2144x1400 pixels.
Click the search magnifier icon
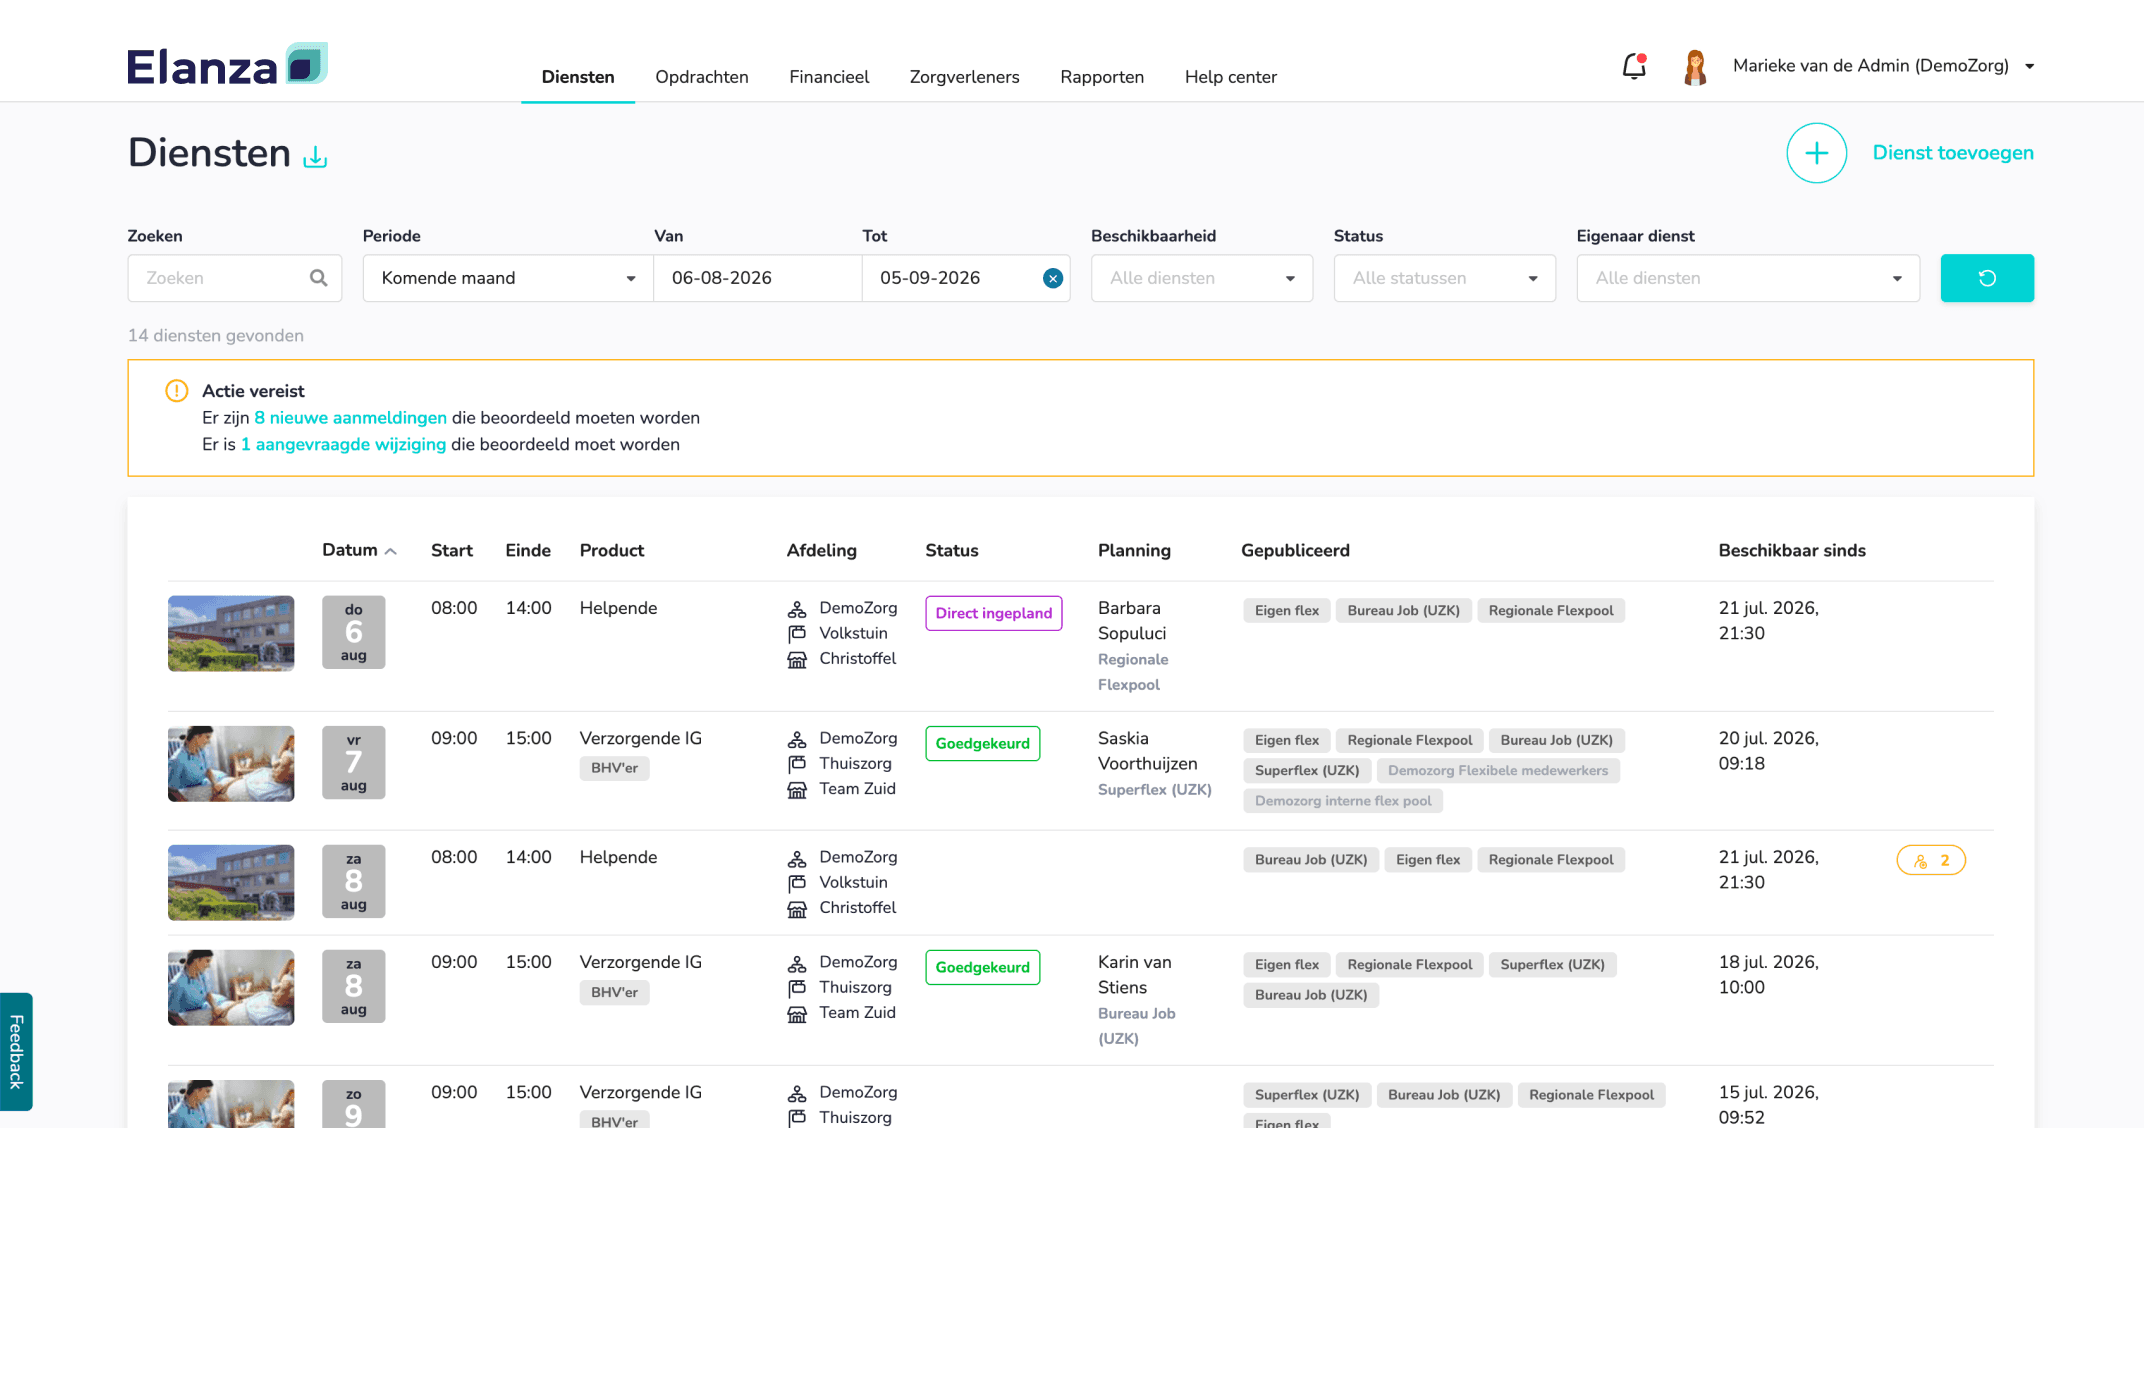coord(319,278)
